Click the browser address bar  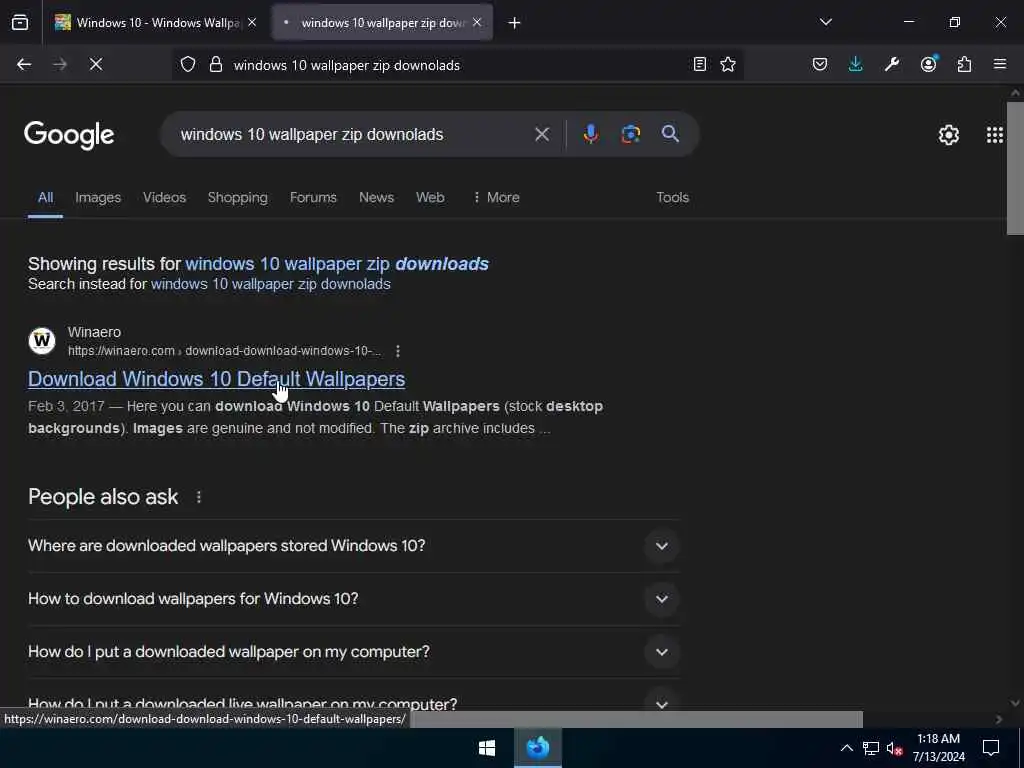click(x=457, y=65)
